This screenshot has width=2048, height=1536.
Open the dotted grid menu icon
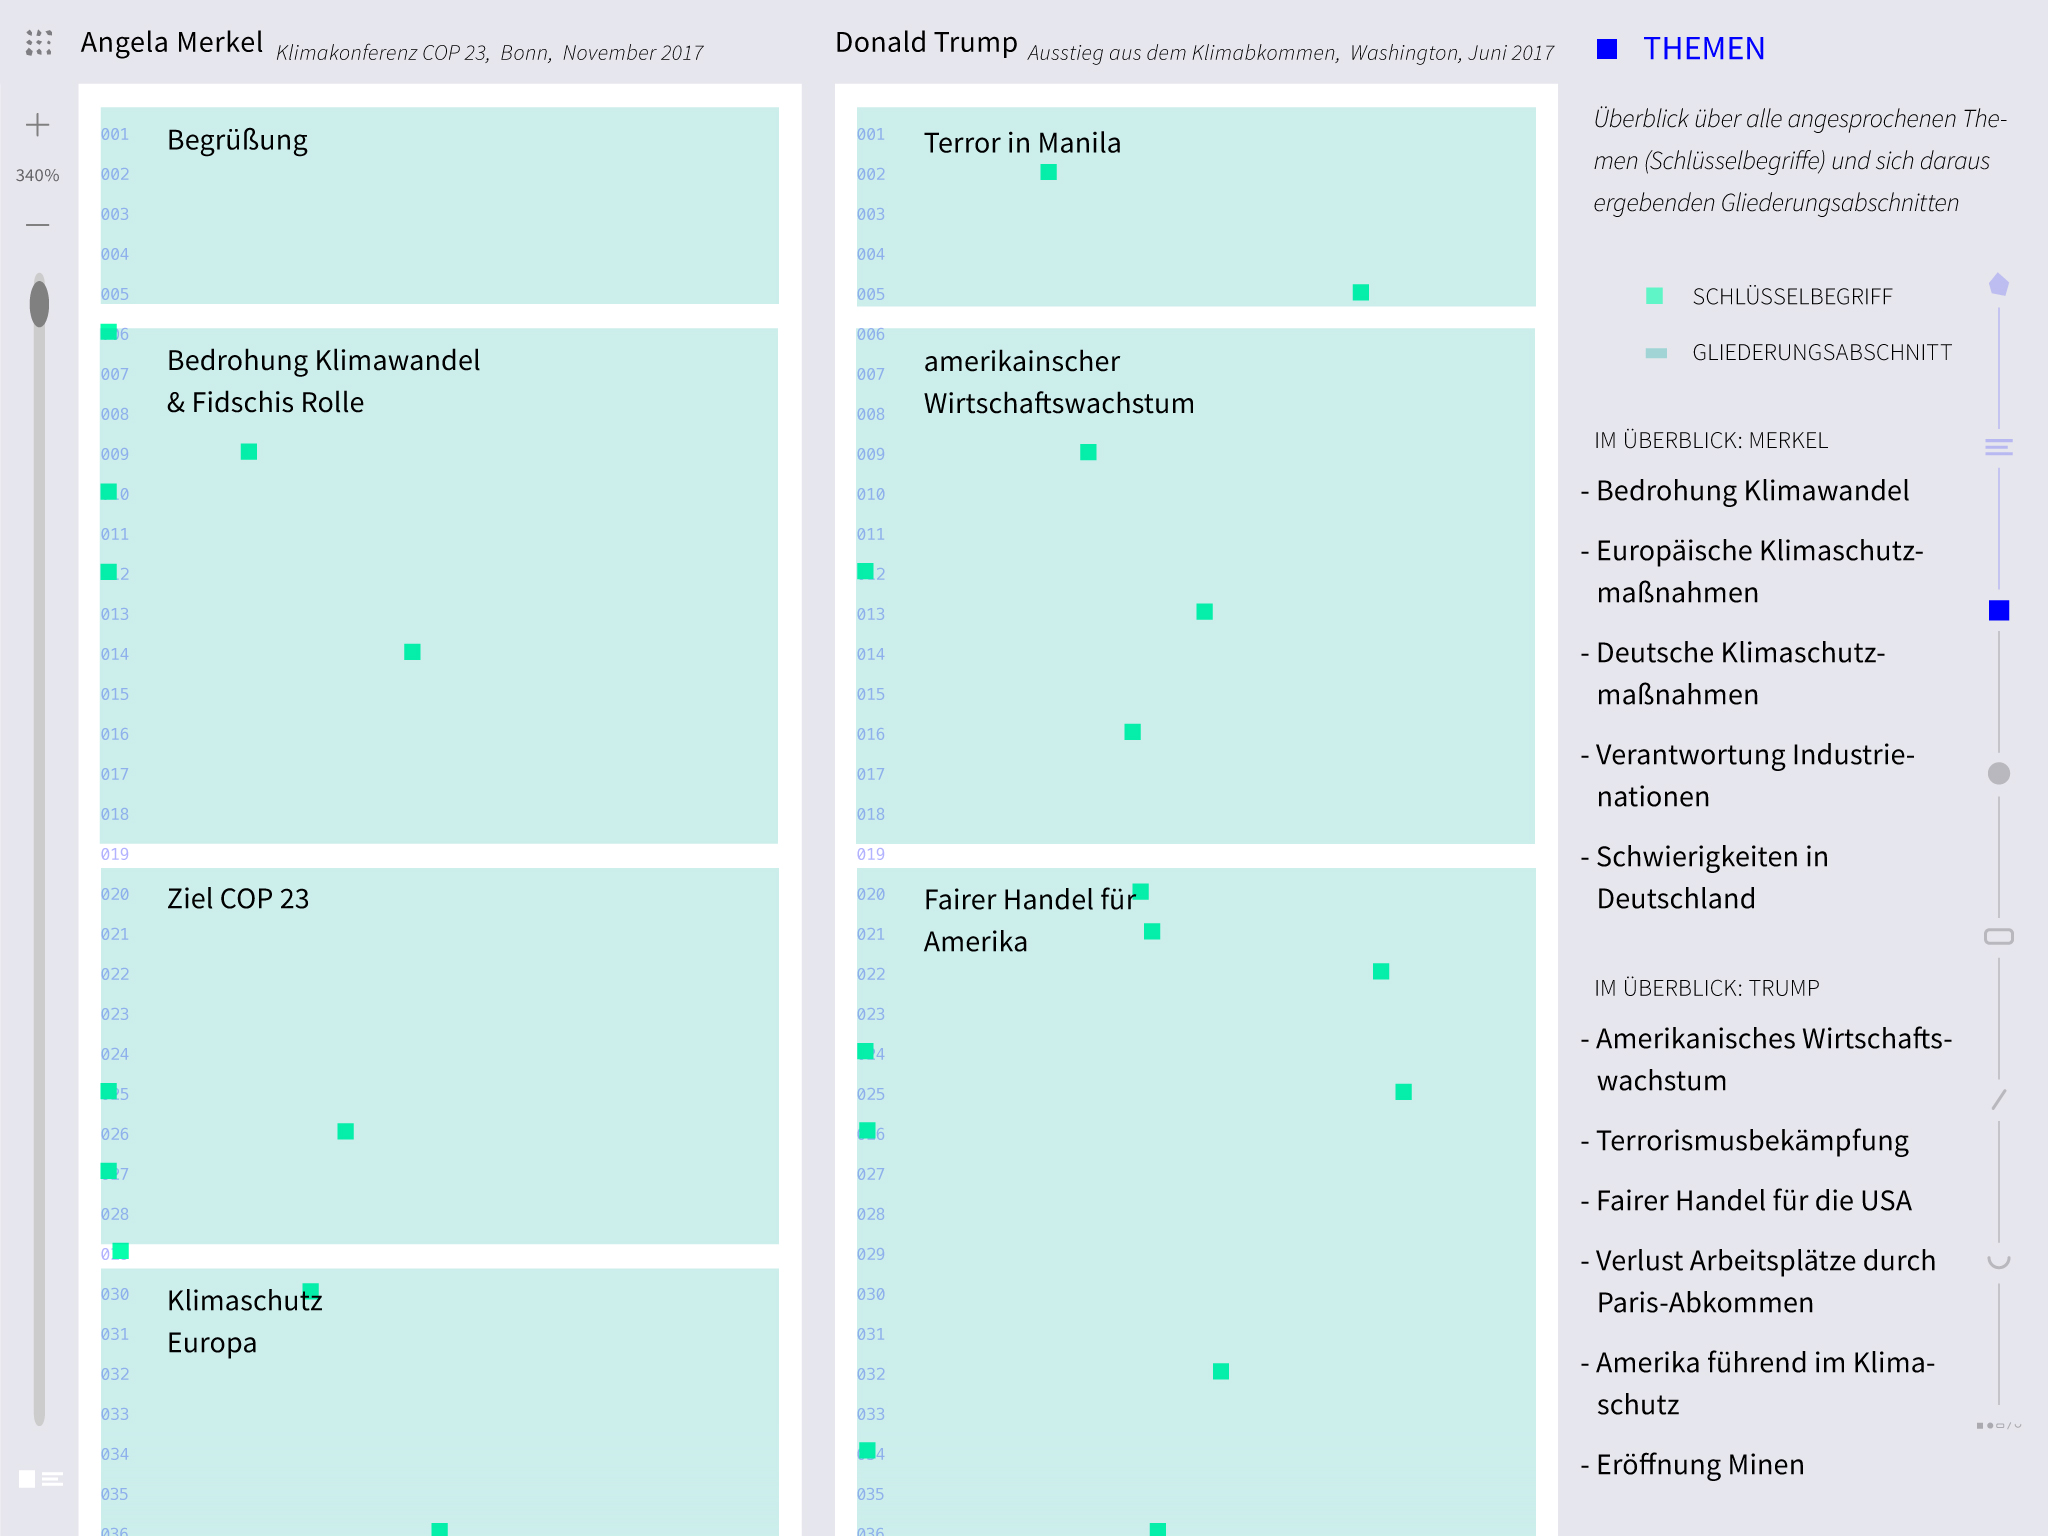coord(39,43)
